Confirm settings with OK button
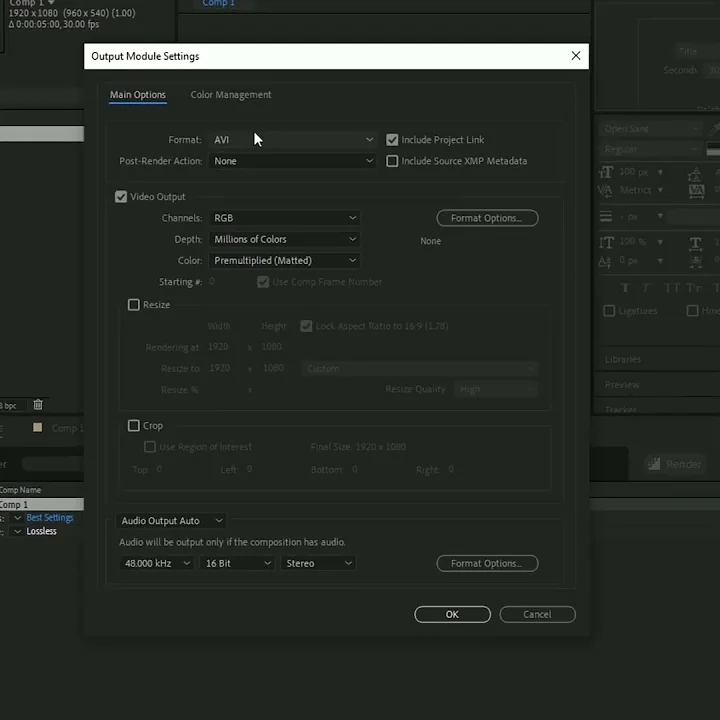Image resolution: width=720 pixels, height=720 pixels. 452,614
